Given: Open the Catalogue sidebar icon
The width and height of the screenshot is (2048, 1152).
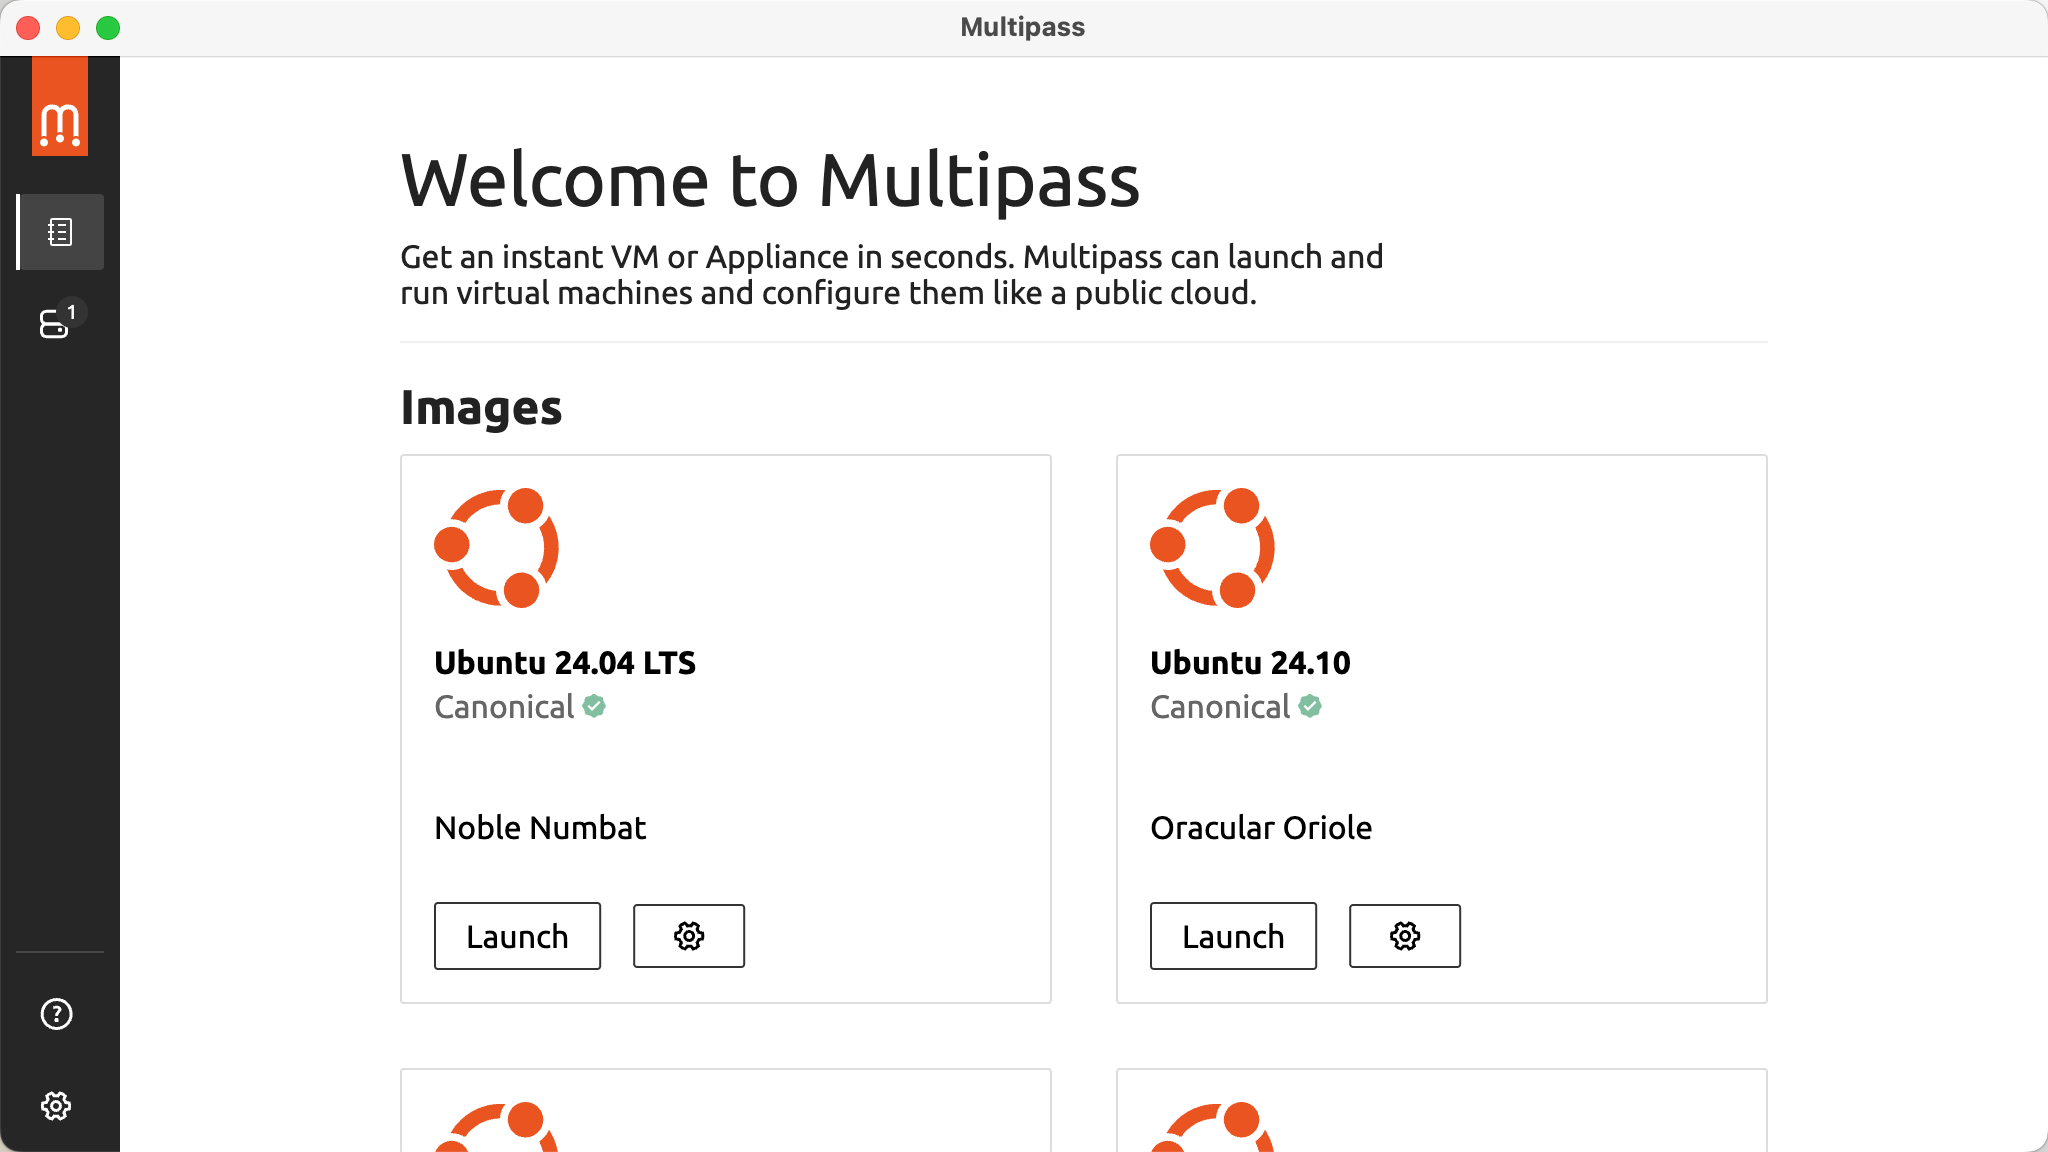Looking at the screenshot, I should 60,232.
